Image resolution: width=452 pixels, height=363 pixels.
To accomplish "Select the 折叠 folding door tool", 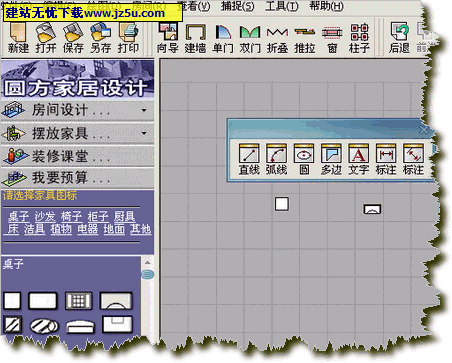I will 277,39.
